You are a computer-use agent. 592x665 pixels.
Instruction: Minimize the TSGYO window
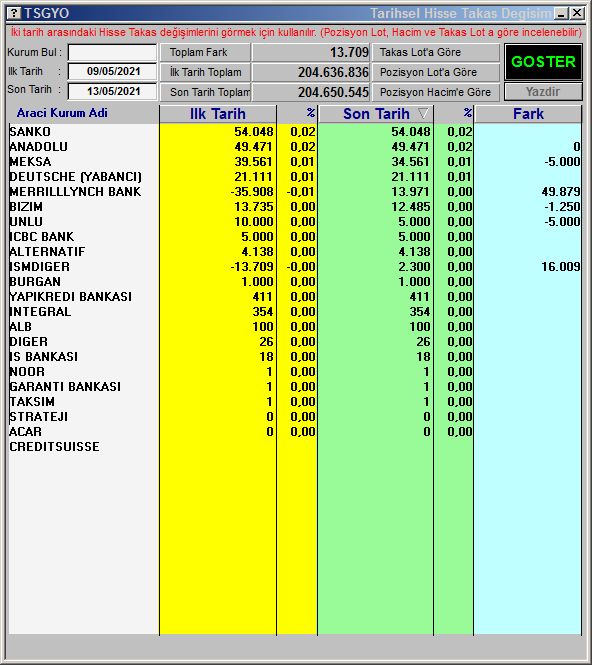click(x=561, y=13)
